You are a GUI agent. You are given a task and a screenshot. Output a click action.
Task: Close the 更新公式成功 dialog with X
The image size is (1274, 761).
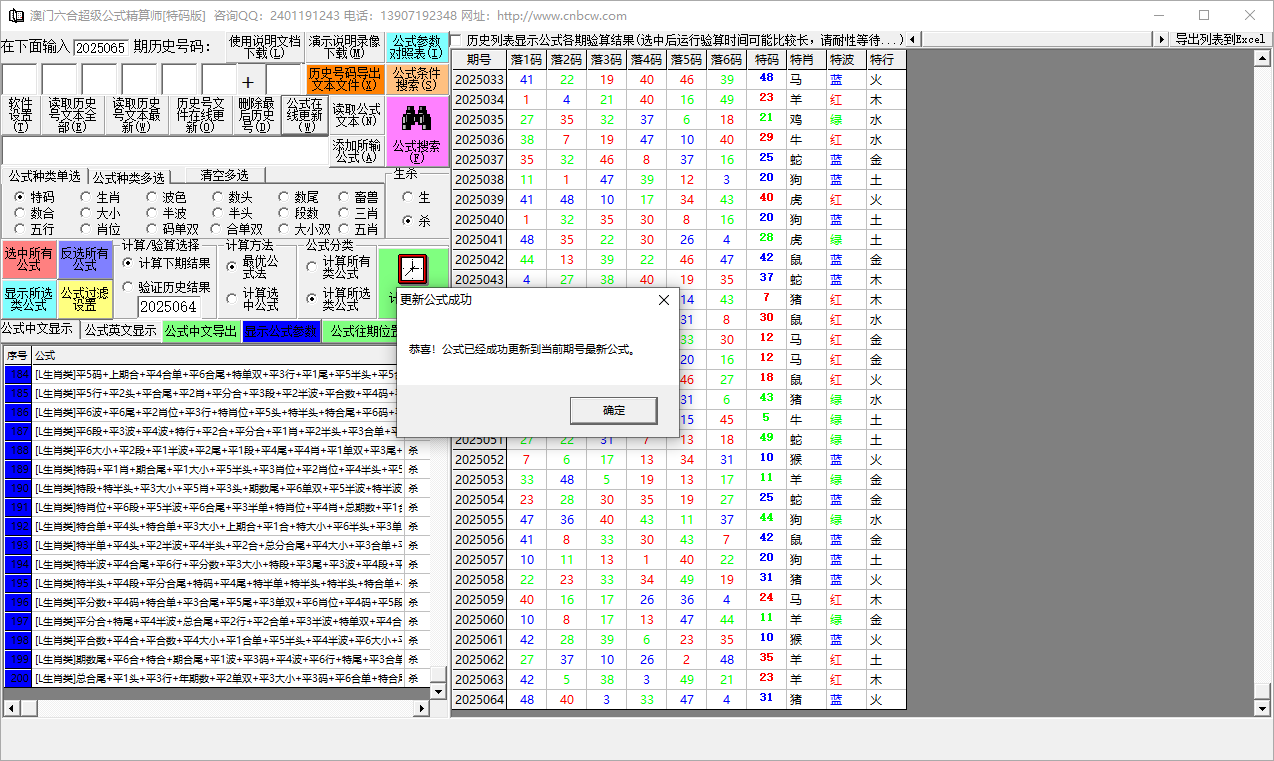[664, 300]
